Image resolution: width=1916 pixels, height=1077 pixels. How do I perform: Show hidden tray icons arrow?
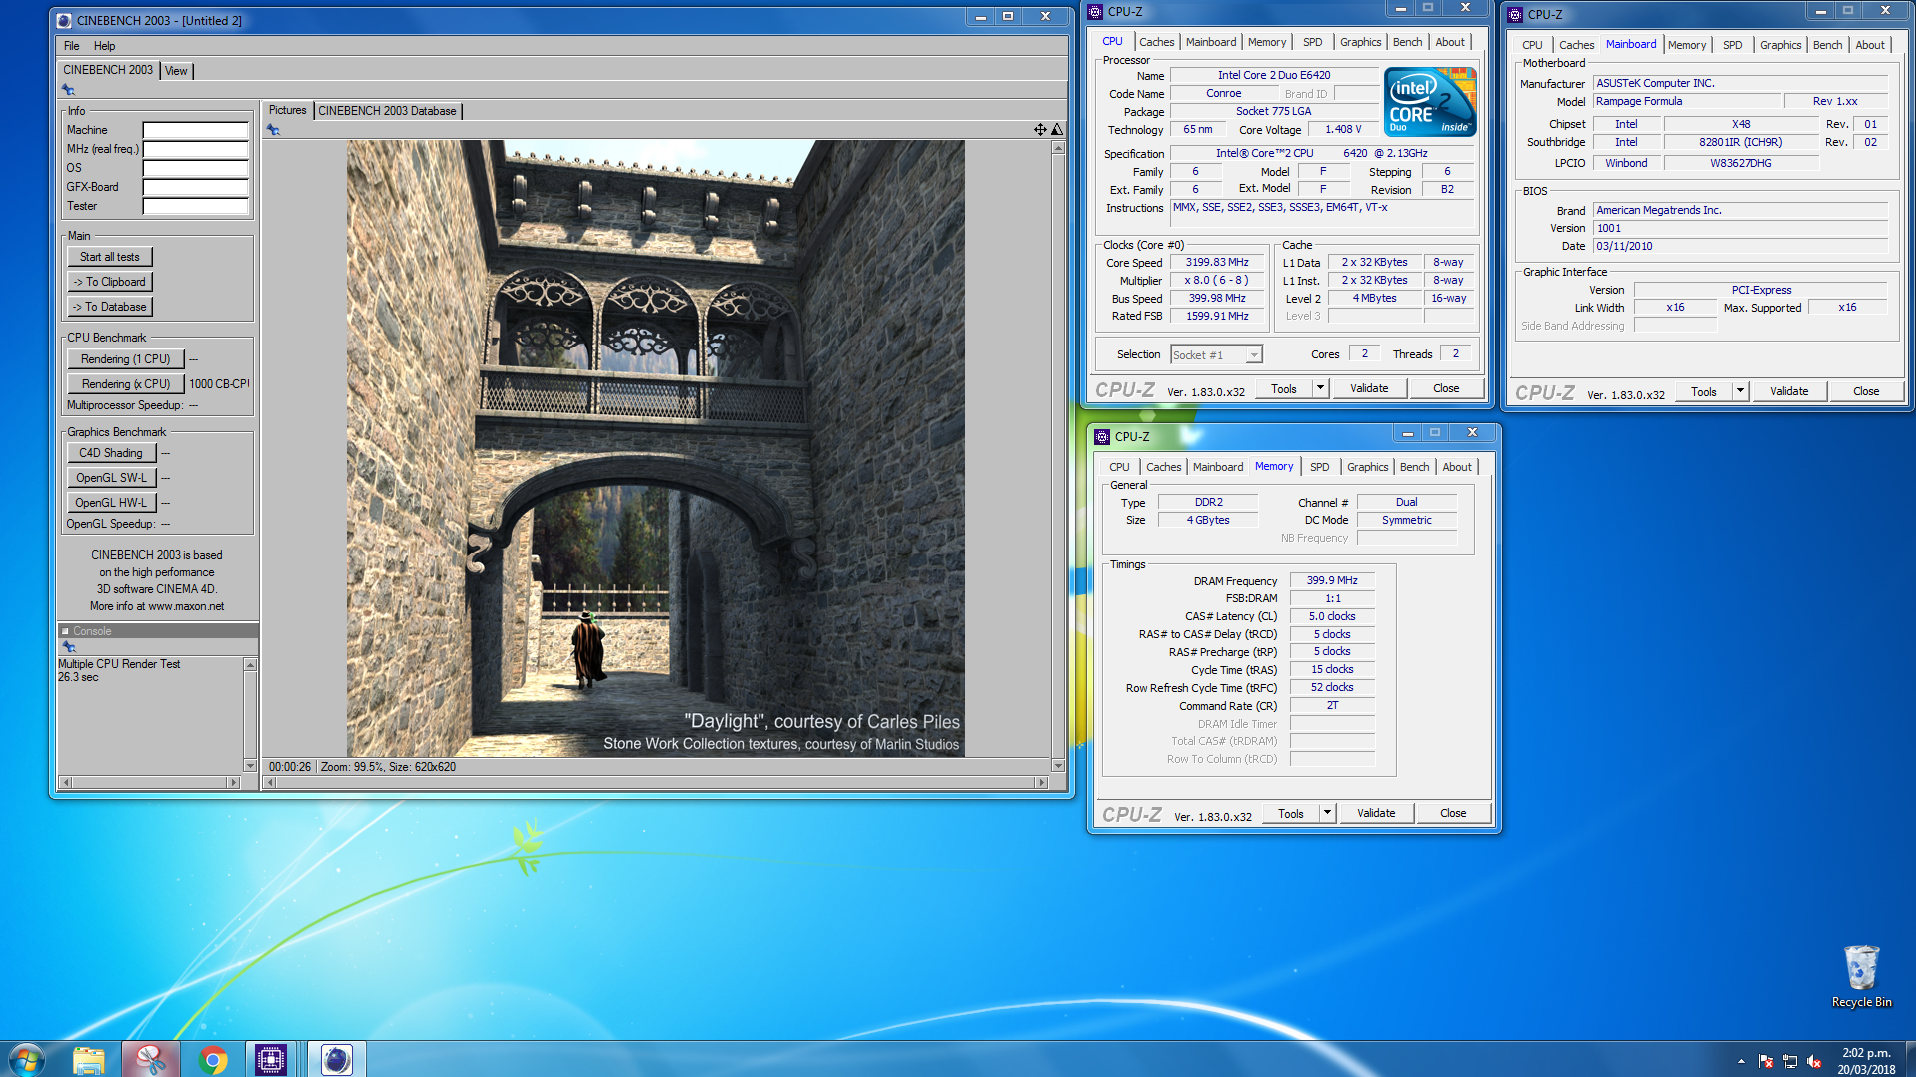1741,1061
